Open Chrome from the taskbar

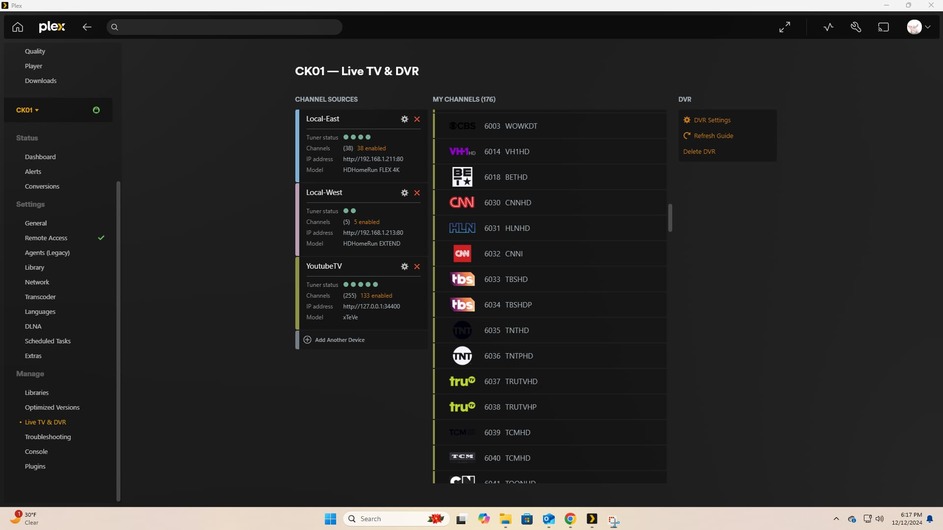[570, 519]
